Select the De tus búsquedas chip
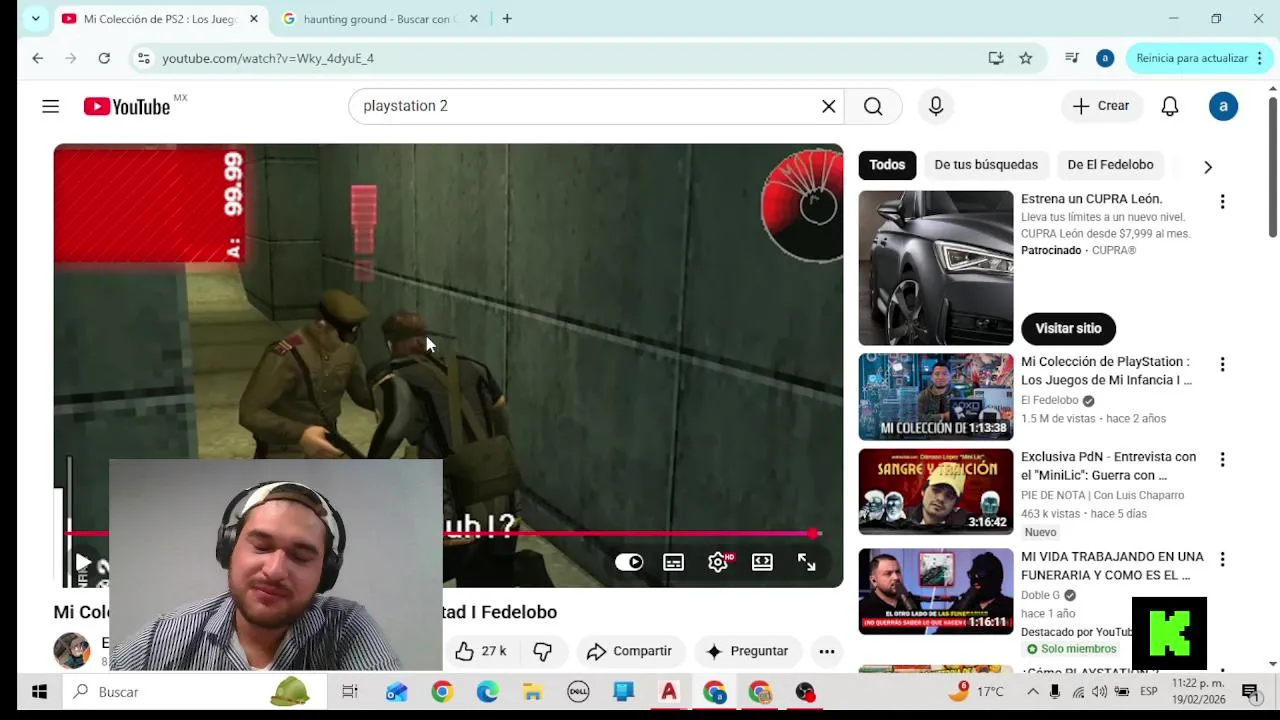The width and height of the screenshot is (1280, 720). [x=986, y=165]
